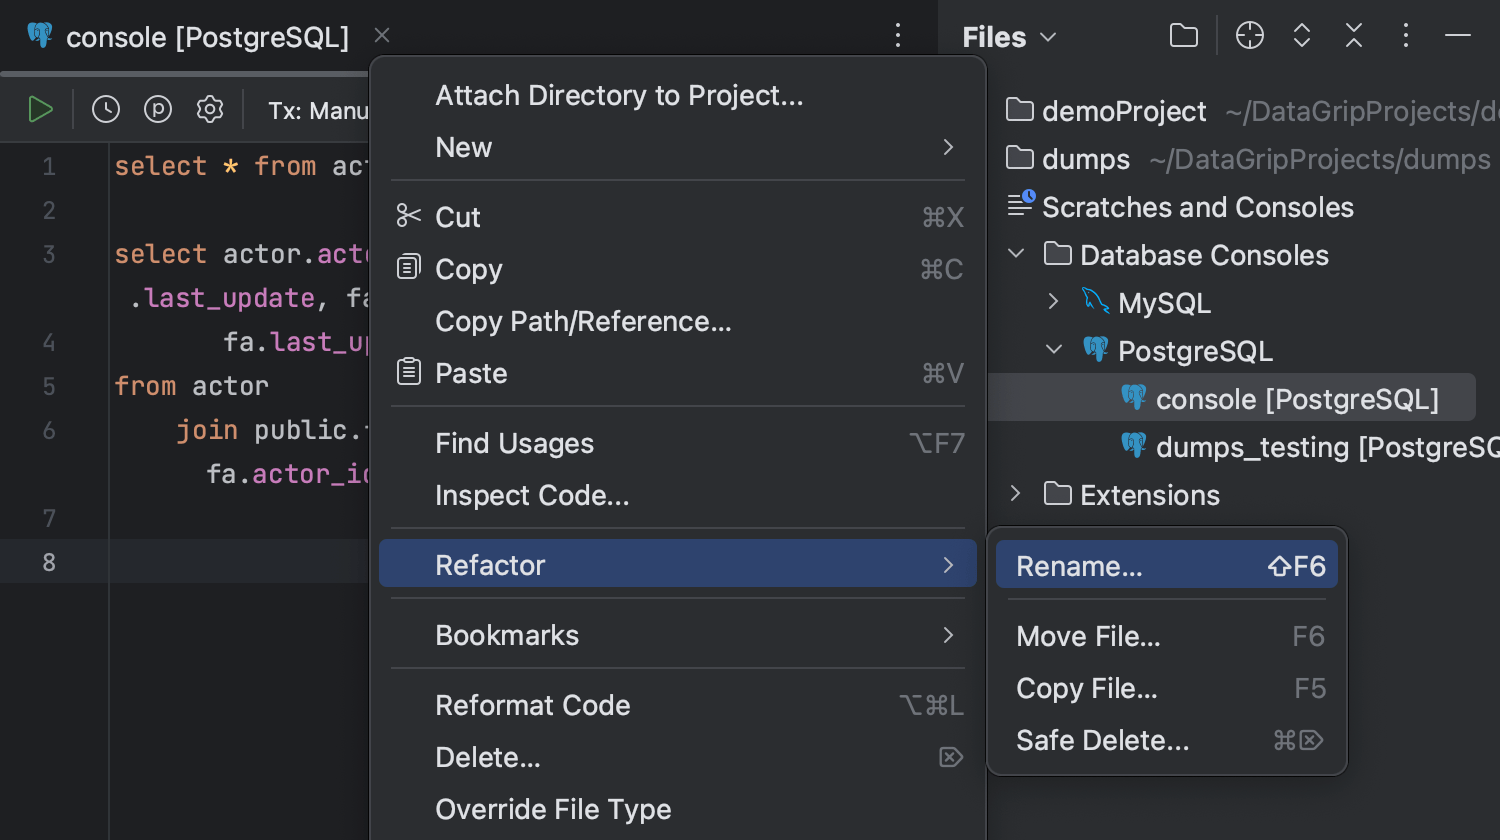Screen dimensions: 1500x840
Task: Click the new folder icon in Files header
Action: coord(1184,36)
